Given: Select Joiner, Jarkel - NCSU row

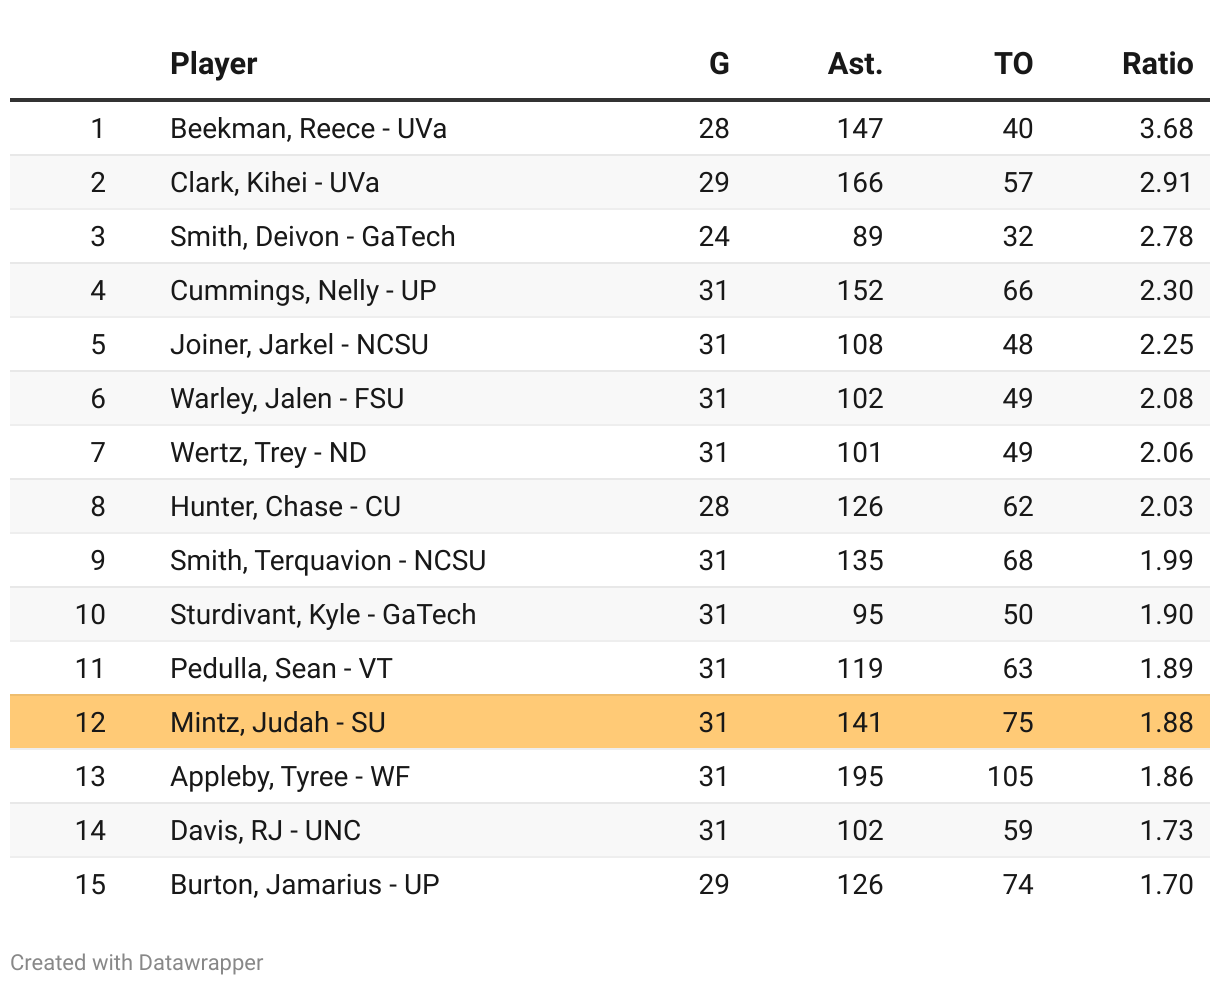Looking at the screenshot, I should tap(299, 345).
